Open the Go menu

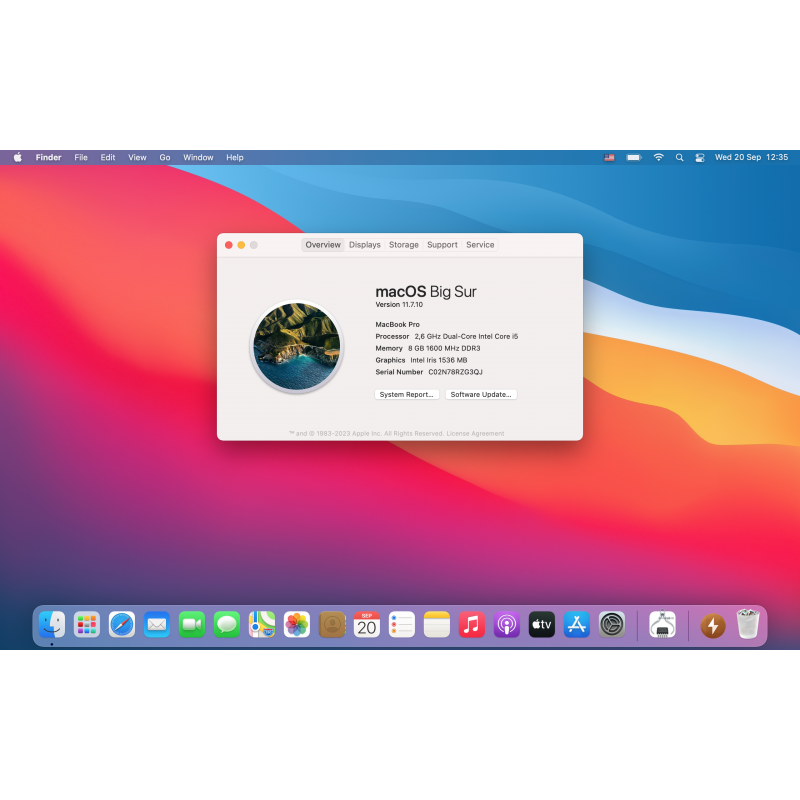pos(165,158)
